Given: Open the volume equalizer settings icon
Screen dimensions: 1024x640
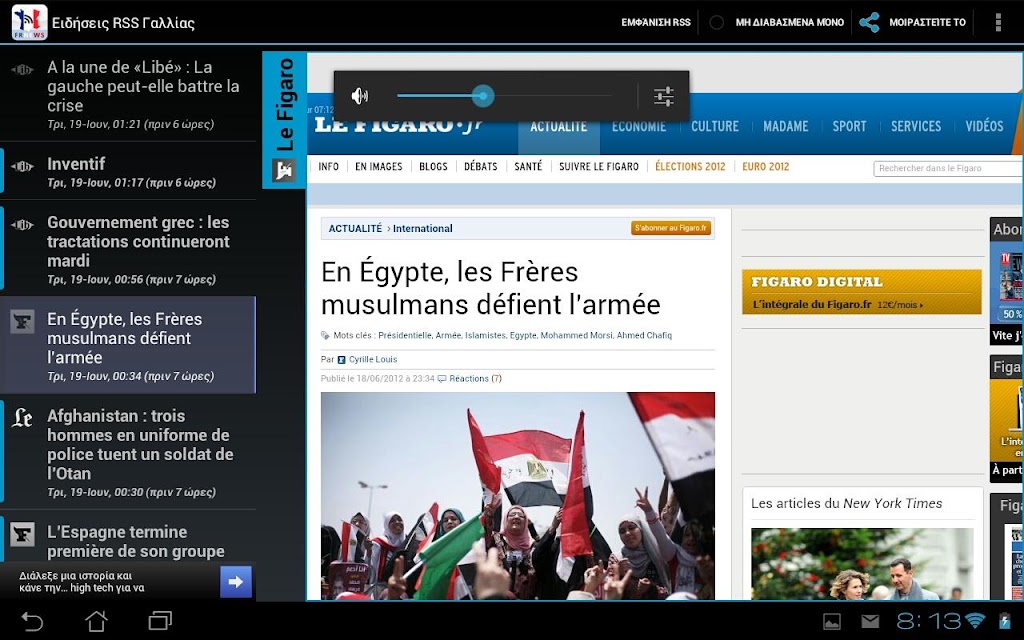Looking at the screenshot, I should (664, 97).
